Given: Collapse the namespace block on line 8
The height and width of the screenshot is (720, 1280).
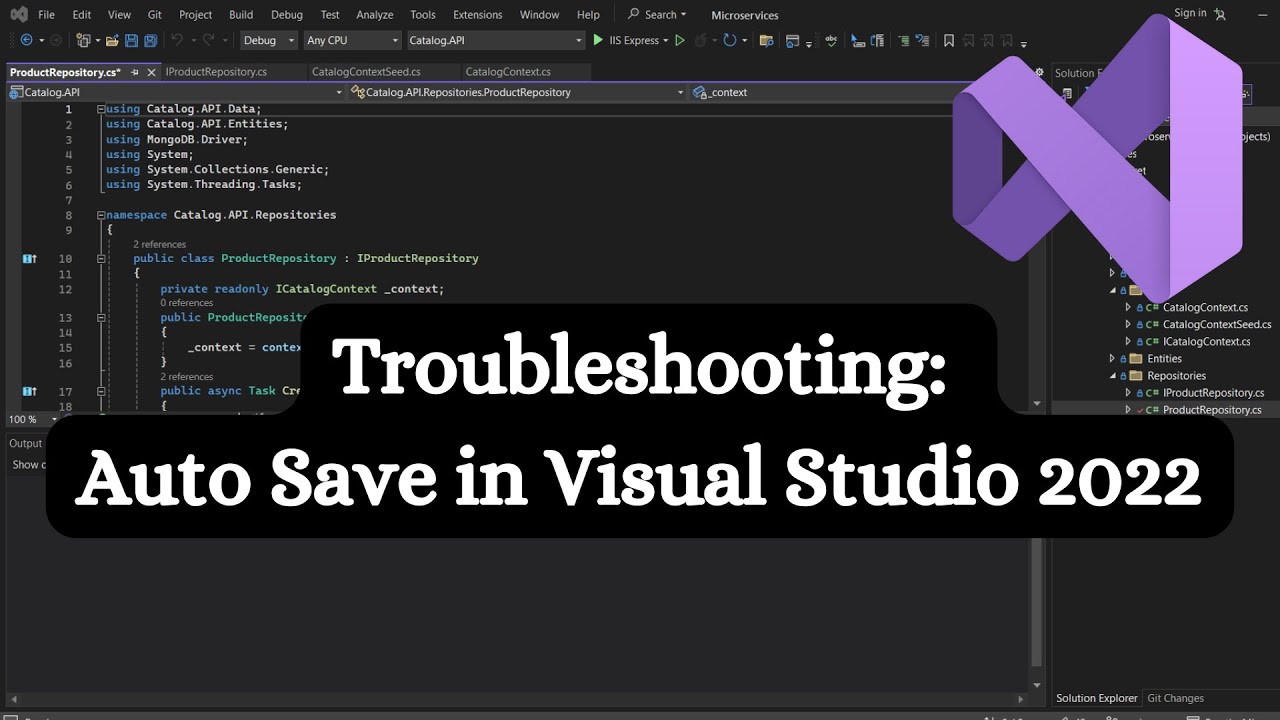Looking at the screenshot, I should pos(101,215).
